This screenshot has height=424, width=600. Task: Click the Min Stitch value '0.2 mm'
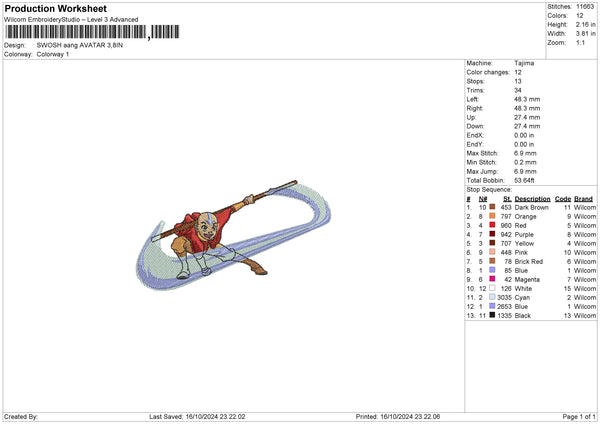[525, 162]
